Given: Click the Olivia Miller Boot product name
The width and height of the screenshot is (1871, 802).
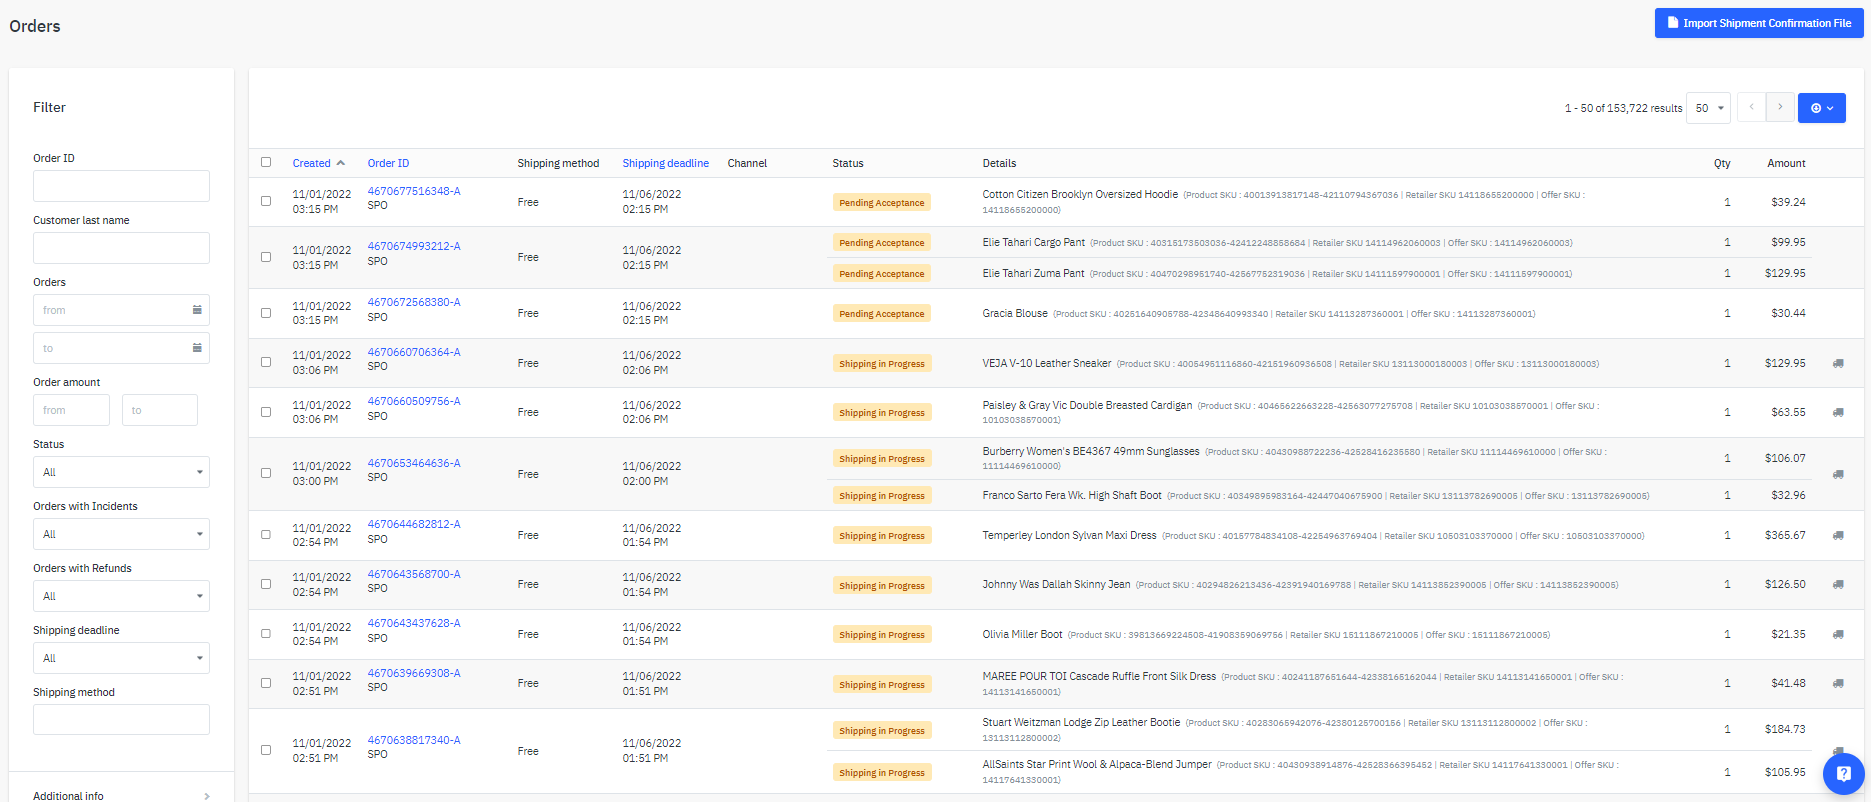Looking at the screenshot, I should click(1022, 634).
